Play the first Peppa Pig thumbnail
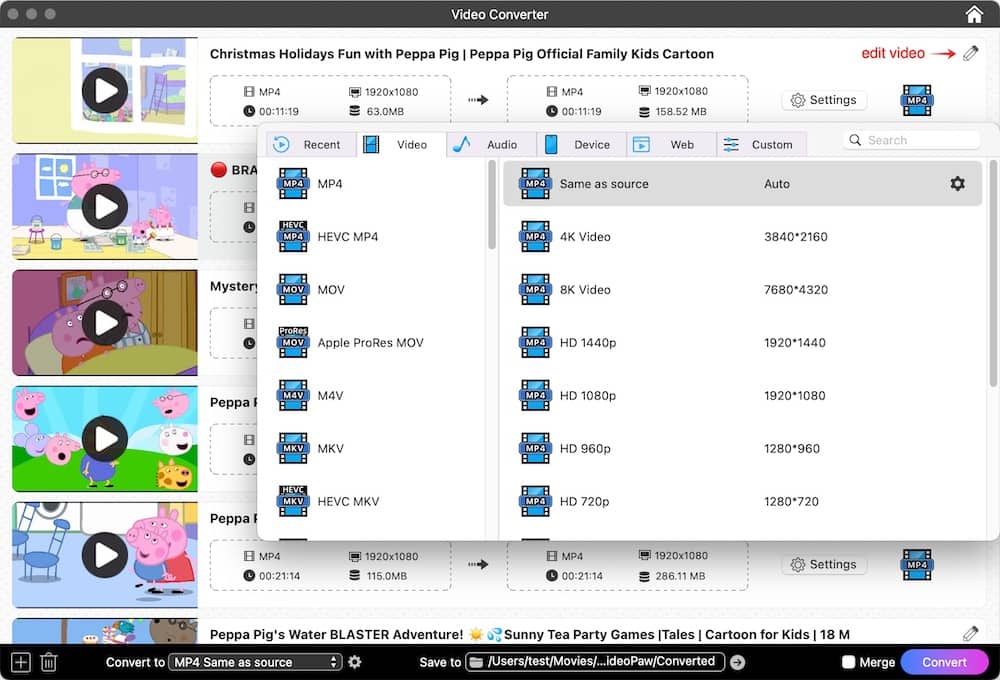The image size is (1000, 680). (104, 90)
